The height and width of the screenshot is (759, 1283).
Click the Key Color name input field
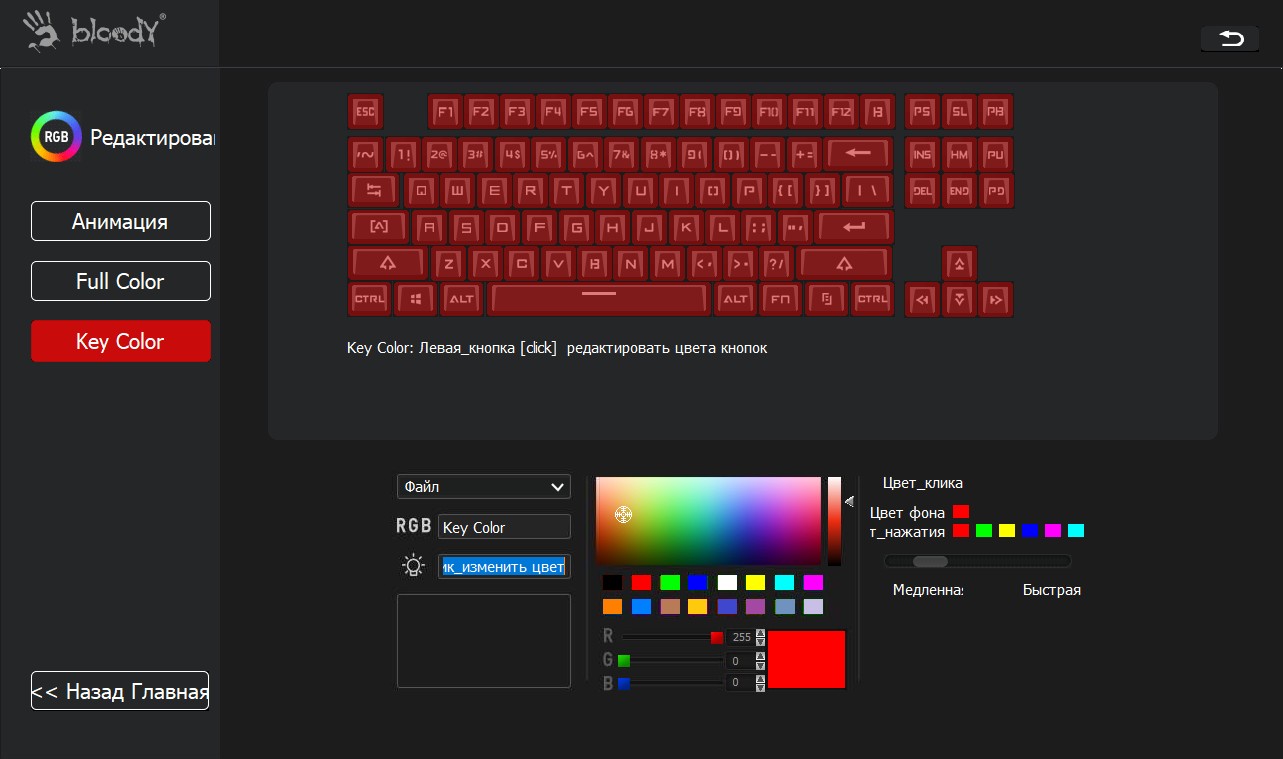(x=504, y=527)
